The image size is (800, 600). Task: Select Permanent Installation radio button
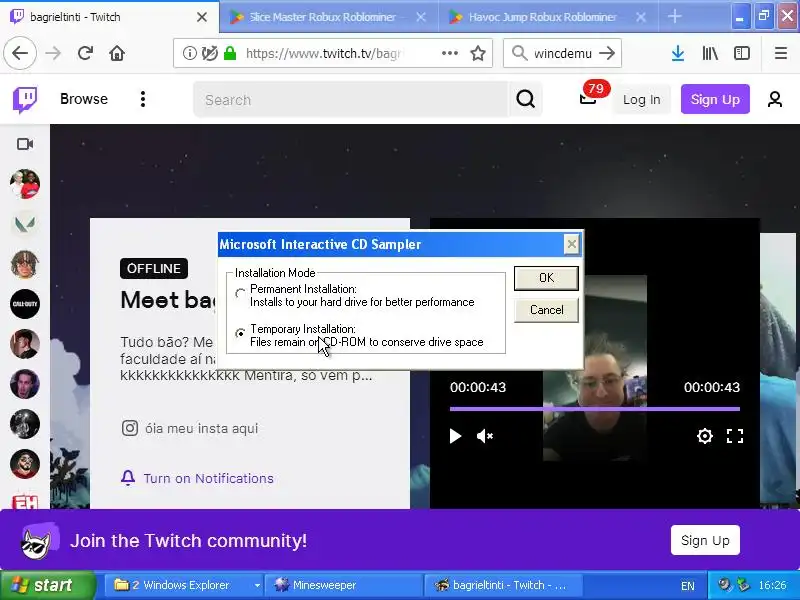point(240,293)
